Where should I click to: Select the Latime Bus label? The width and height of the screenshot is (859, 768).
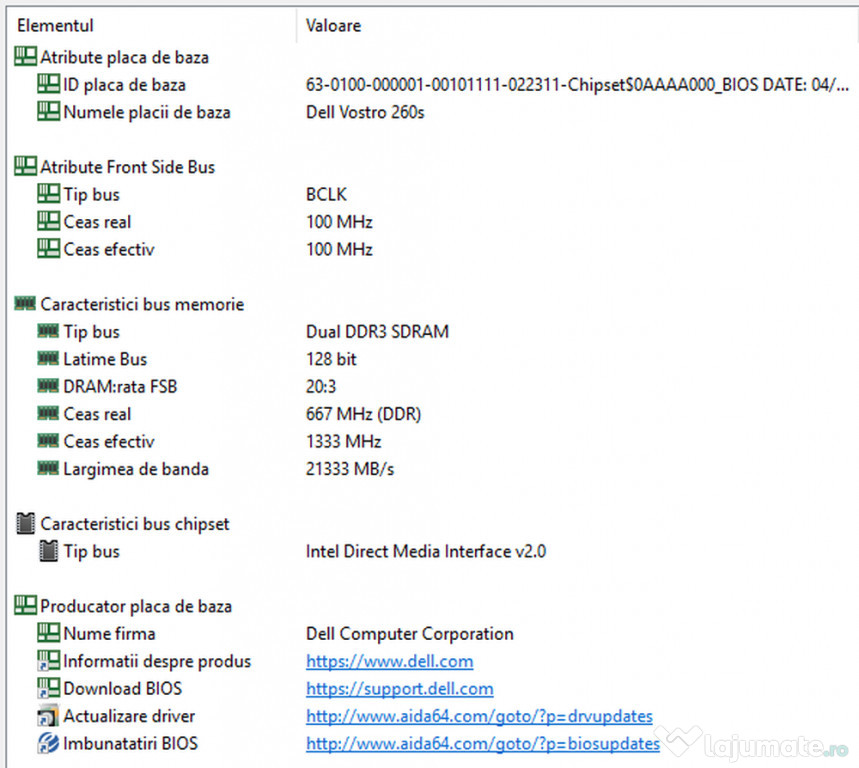click(105, 359)
